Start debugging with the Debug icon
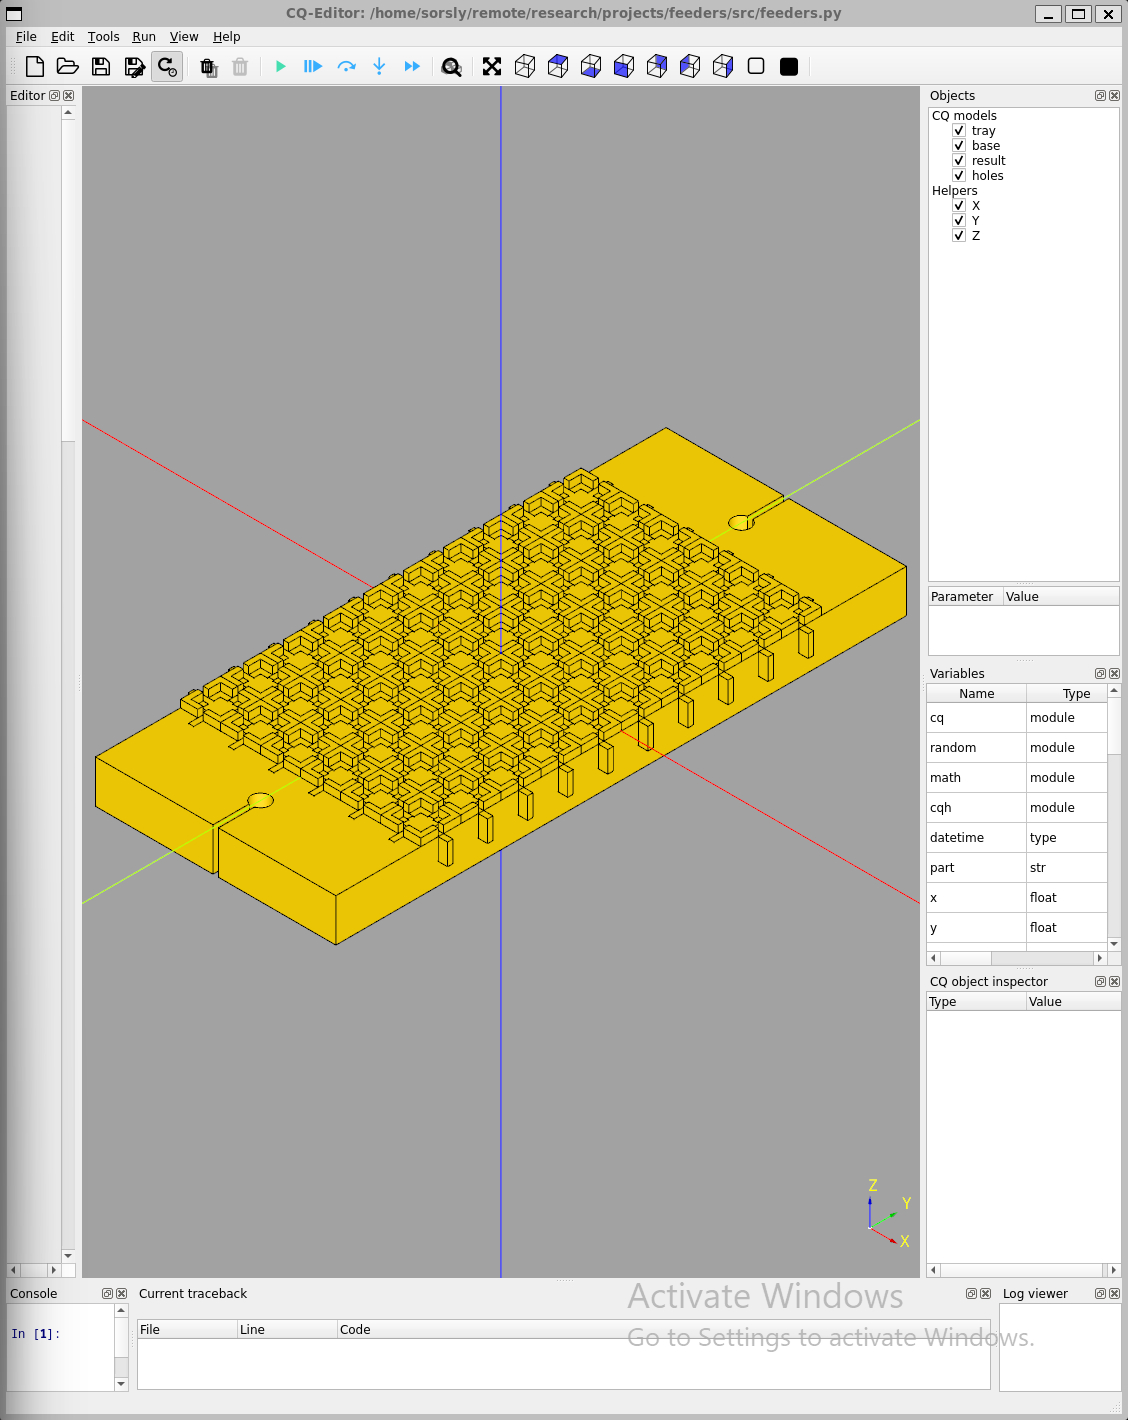 (313, 67)
